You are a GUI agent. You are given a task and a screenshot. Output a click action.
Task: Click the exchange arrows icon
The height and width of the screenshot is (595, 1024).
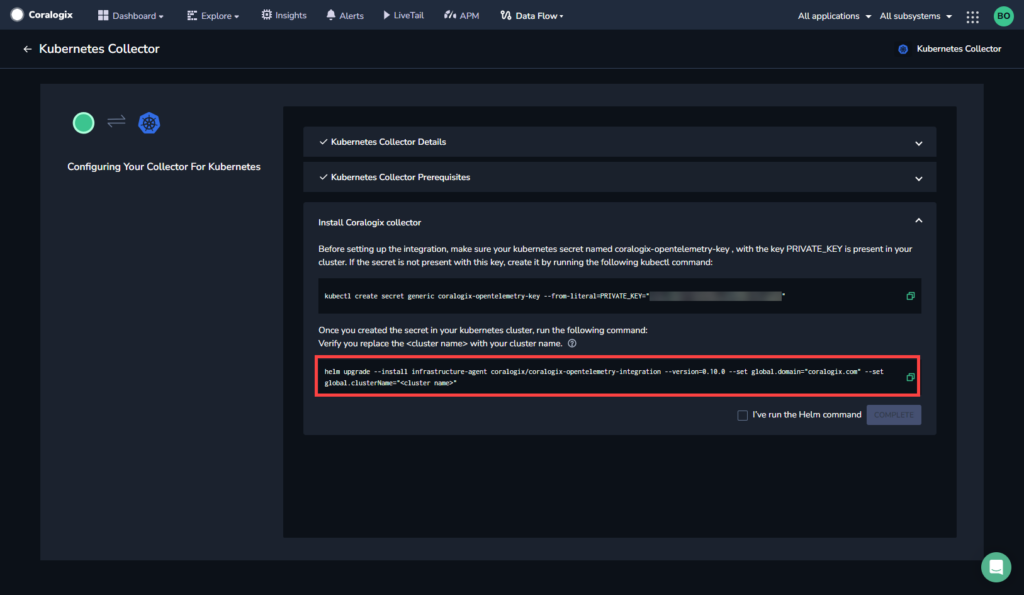(x=116, y=121)
